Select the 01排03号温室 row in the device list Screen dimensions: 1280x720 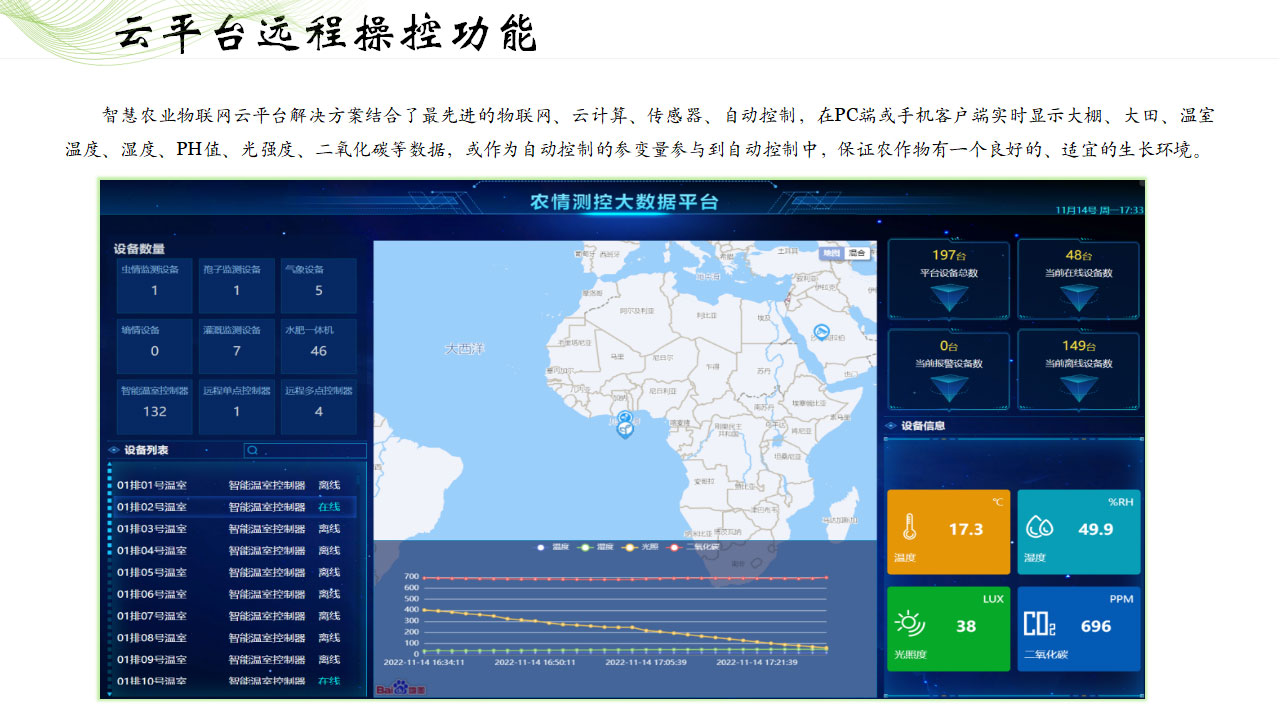coord(235,529)
